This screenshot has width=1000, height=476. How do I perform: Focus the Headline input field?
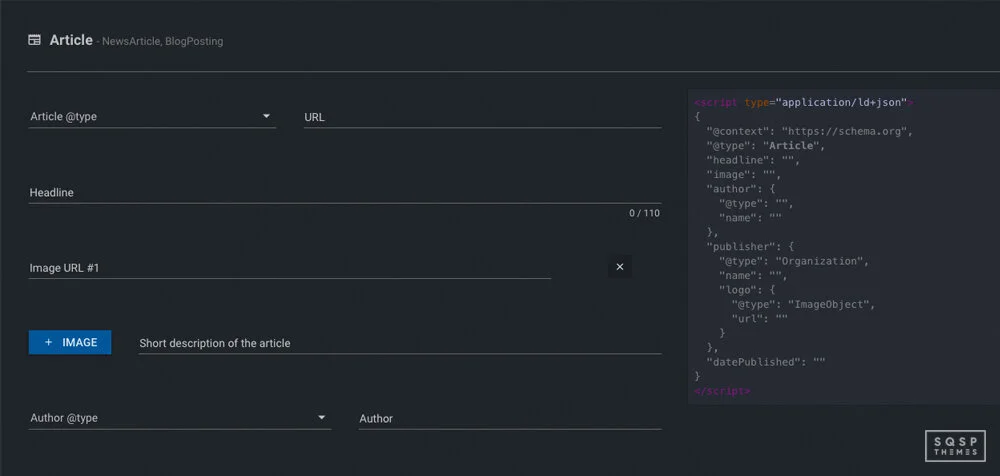[345, 192]
